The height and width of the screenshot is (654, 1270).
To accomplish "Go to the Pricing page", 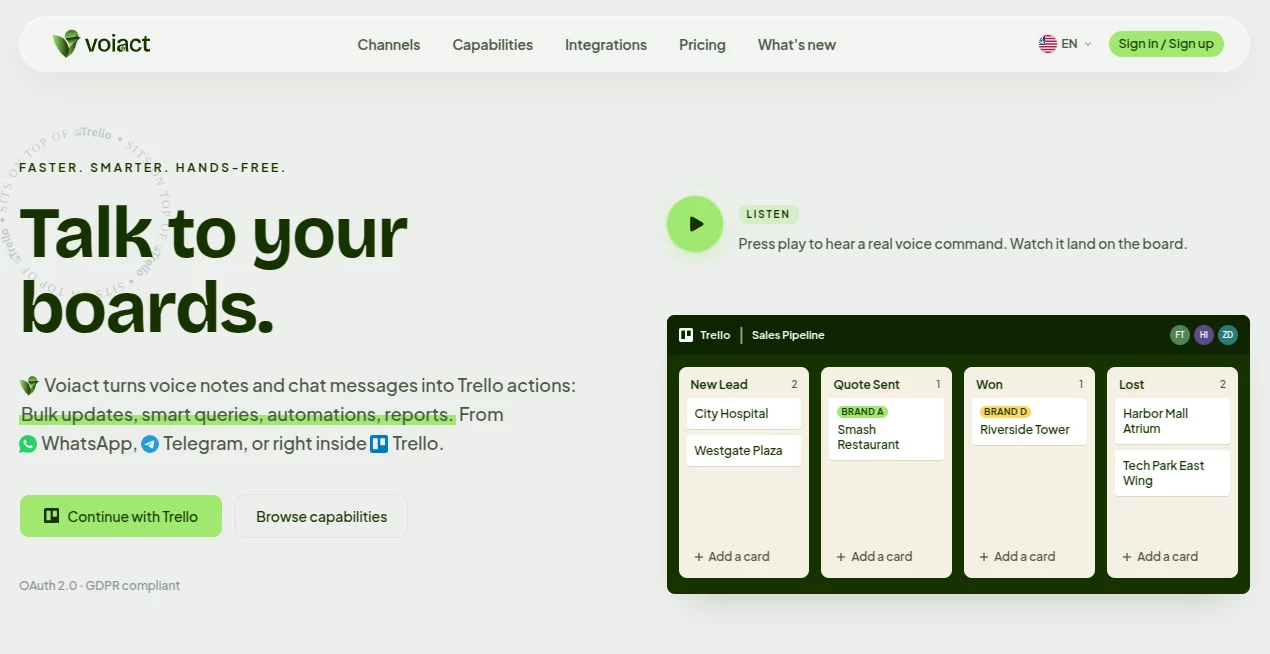I will click(702, 45).
